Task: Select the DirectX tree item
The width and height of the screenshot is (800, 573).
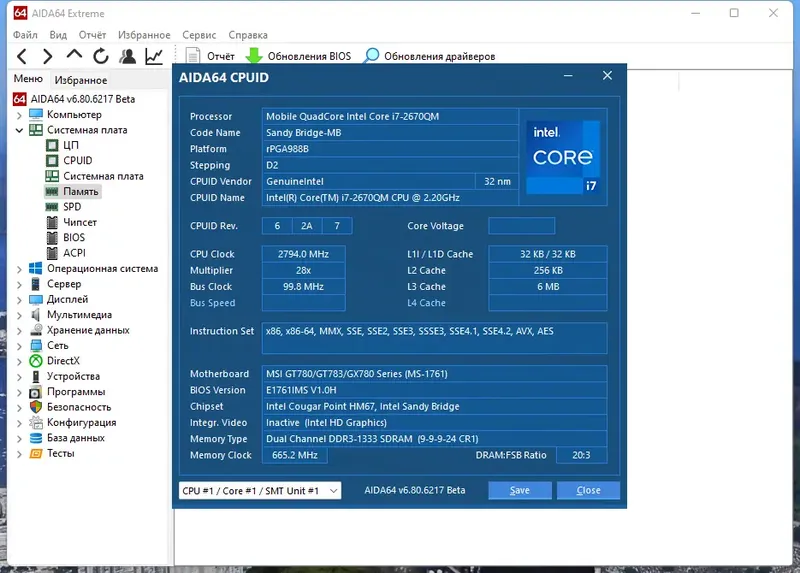Action: [x=63, y=361]
